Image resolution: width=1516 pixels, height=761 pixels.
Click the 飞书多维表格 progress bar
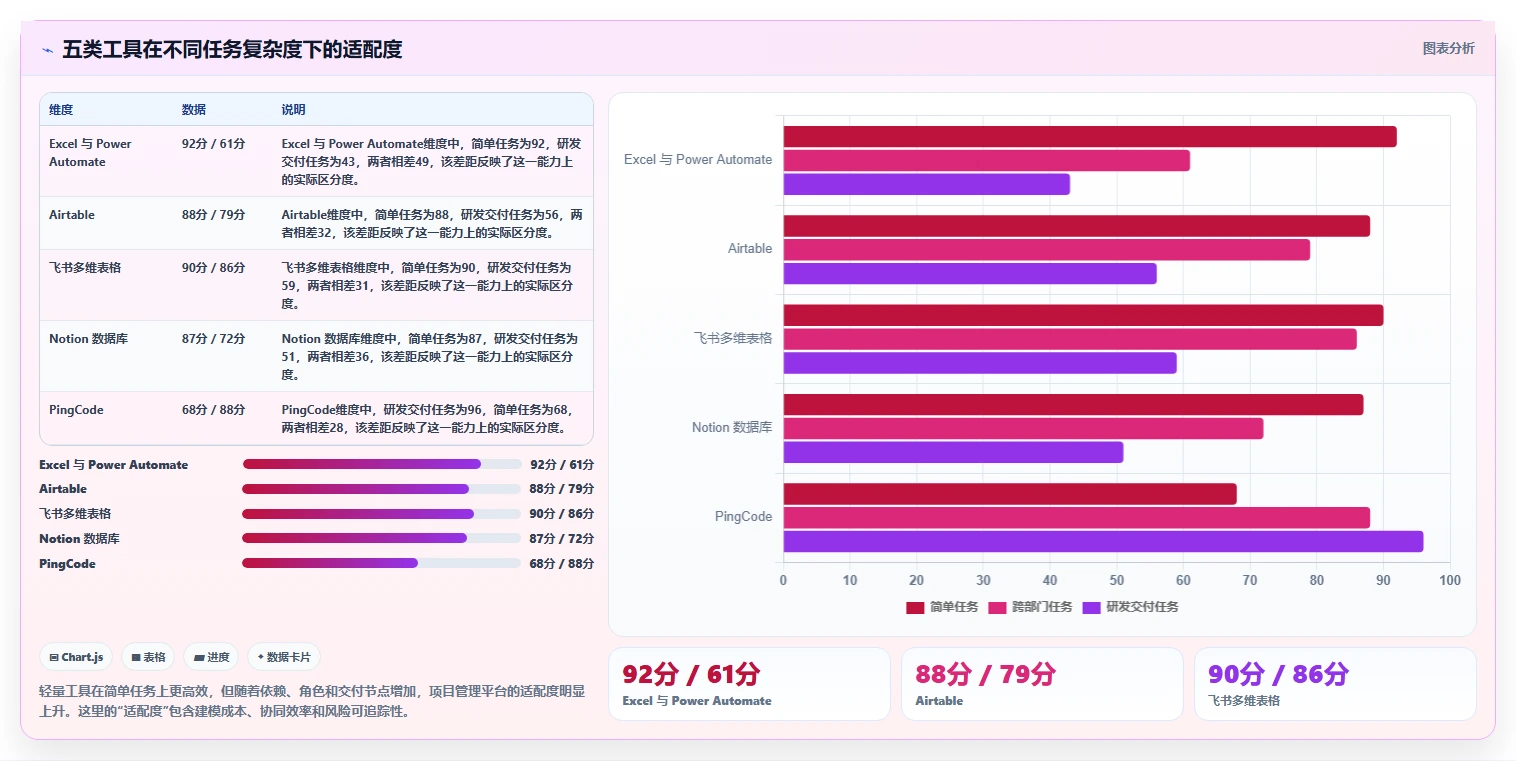tap(381, 514)
